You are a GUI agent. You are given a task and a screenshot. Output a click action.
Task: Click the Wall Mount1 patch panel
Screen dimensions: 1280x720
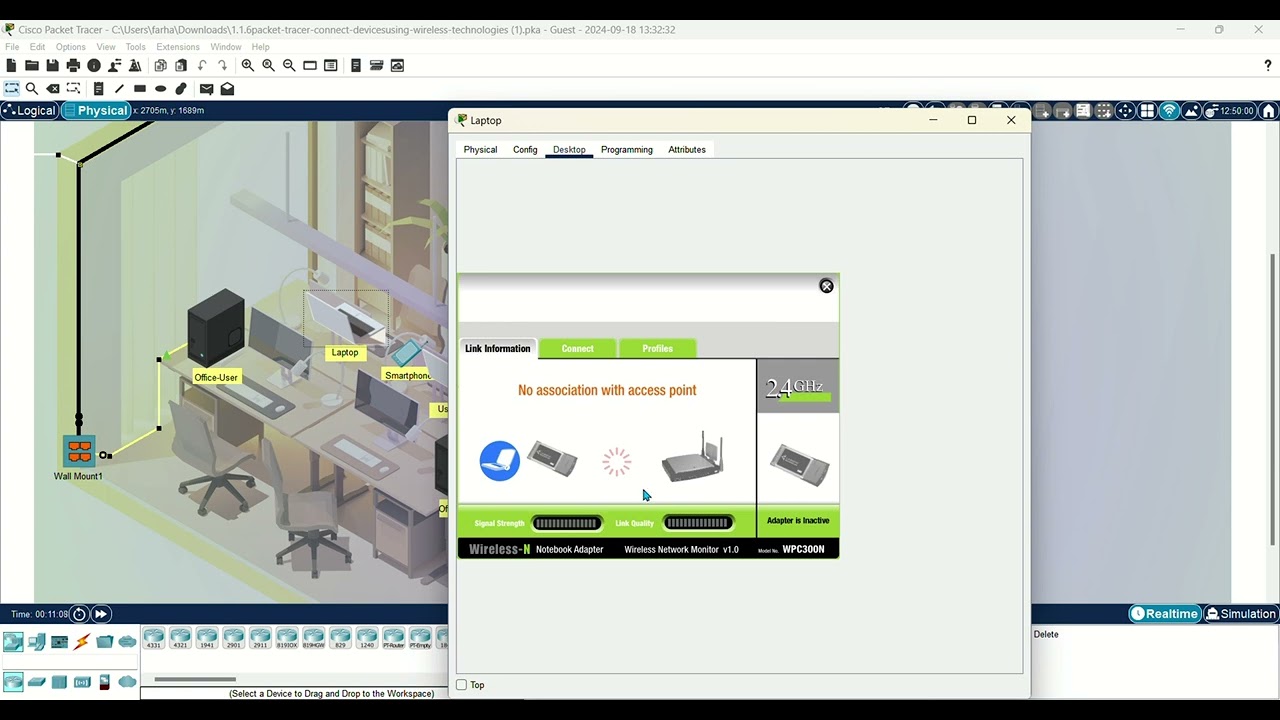click(x=79, y=451)
